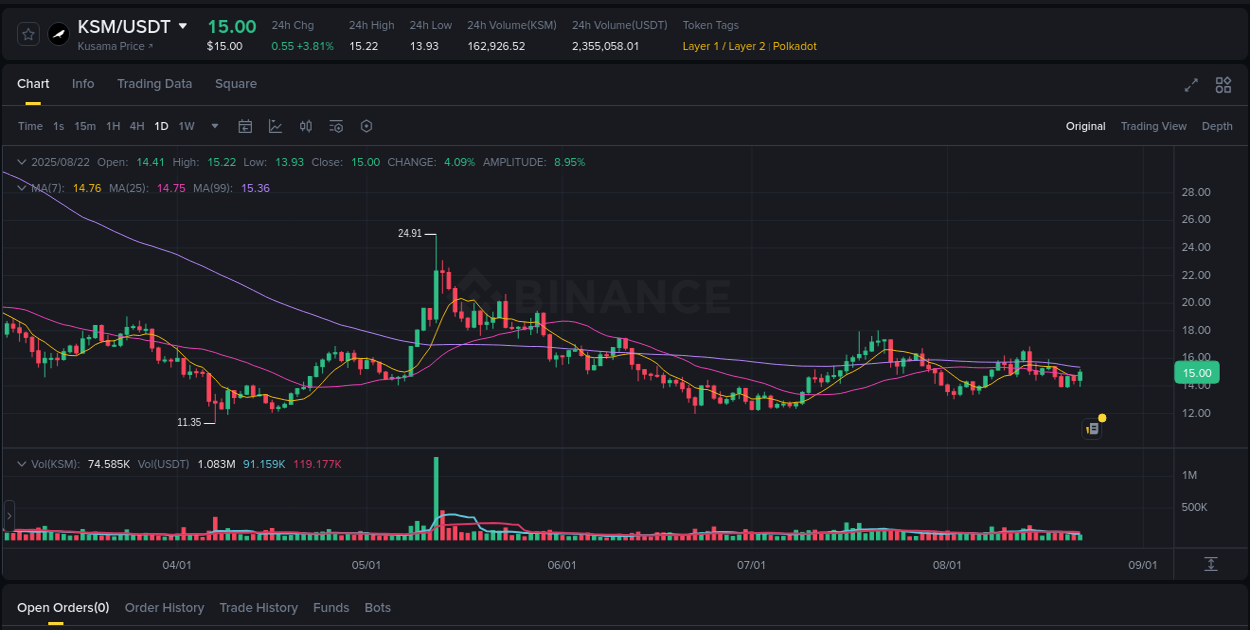Open the indicator settings list icon

(336, 126)
